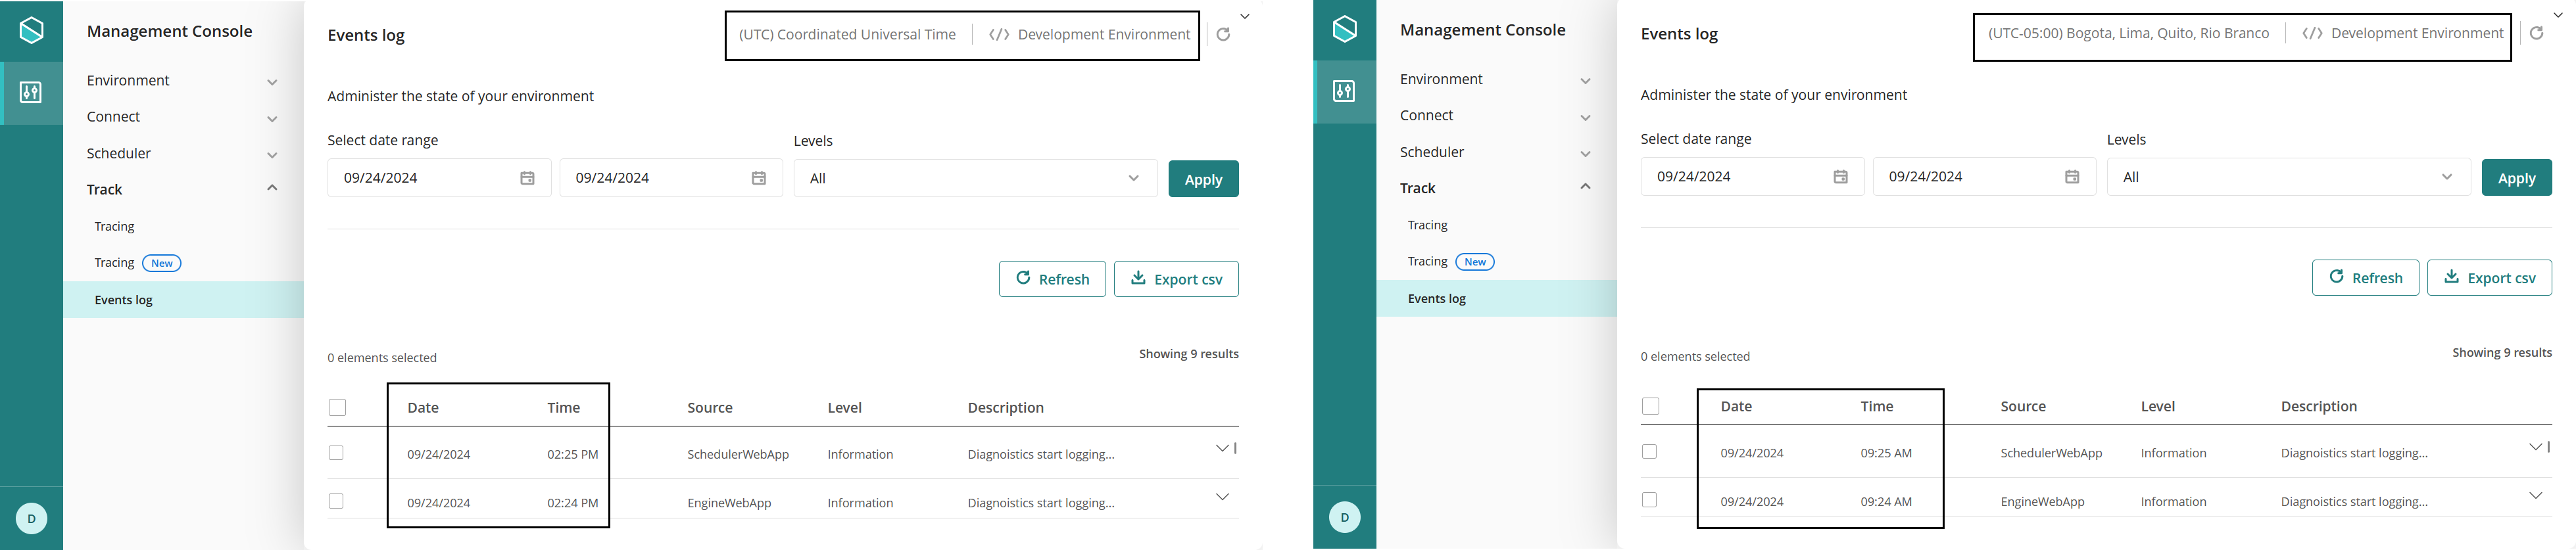The height and width of the screenshot is (550, 2576).
Task: Click the top-right collapse chevron in the UTC console
Action: [1245, 16]
